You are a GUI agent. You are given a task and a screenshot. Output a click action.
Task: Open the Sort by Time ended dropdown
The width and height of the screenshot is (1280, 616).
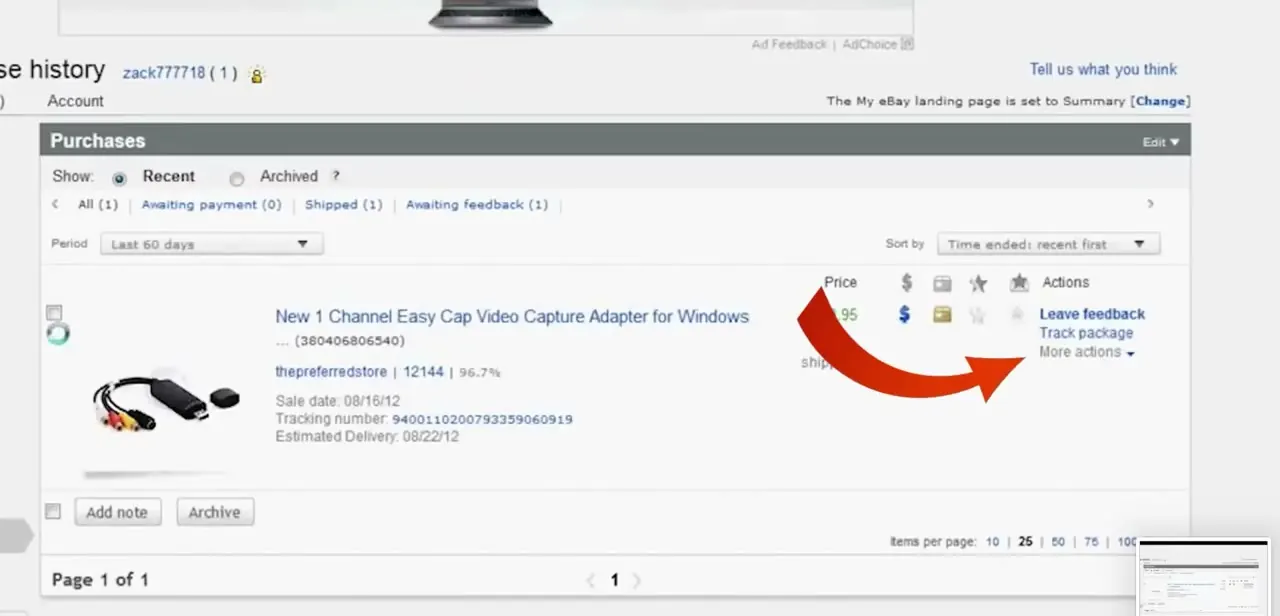pyautogui.click(x=1048, y=244)
